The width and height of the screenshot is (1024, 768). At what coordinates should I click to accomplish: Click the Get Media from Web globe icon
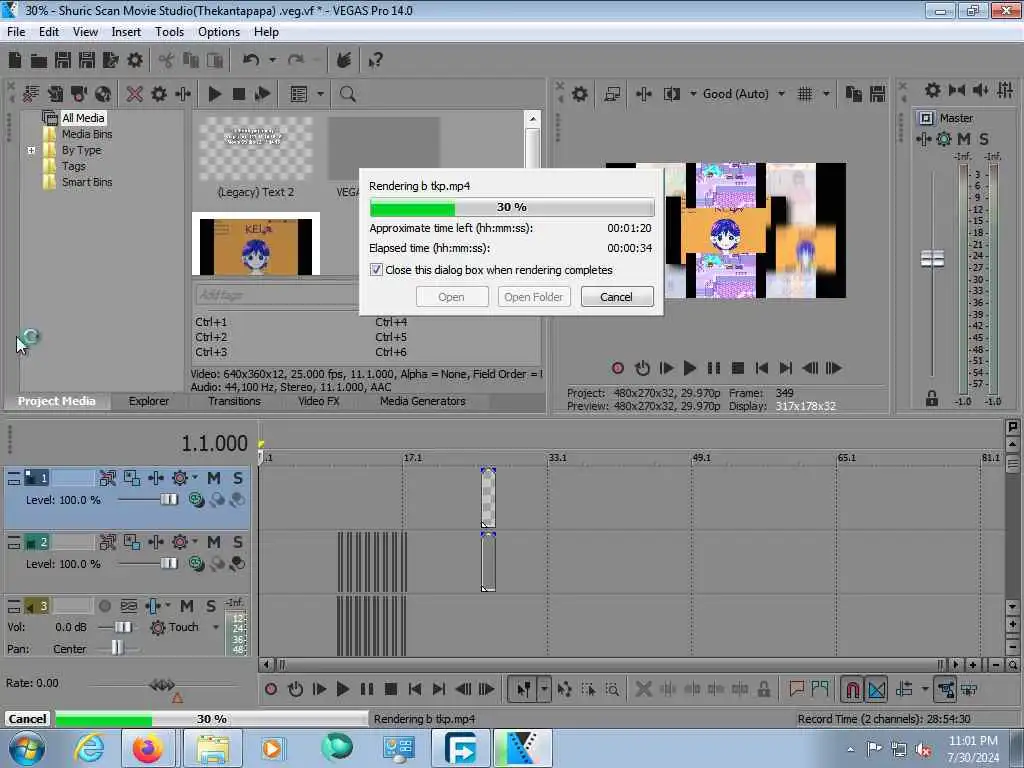point(103,94)
